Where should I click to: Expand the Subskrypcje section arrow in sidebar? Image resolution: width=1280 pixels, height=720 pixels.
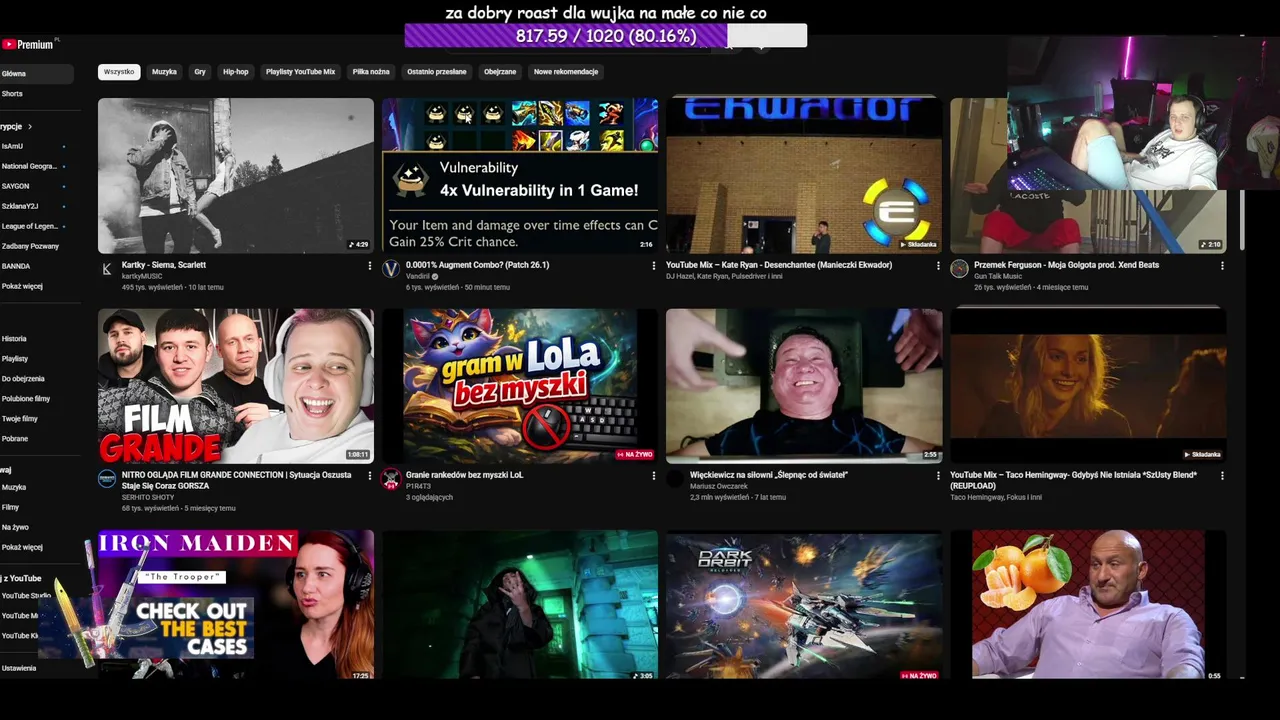[30, 127]
